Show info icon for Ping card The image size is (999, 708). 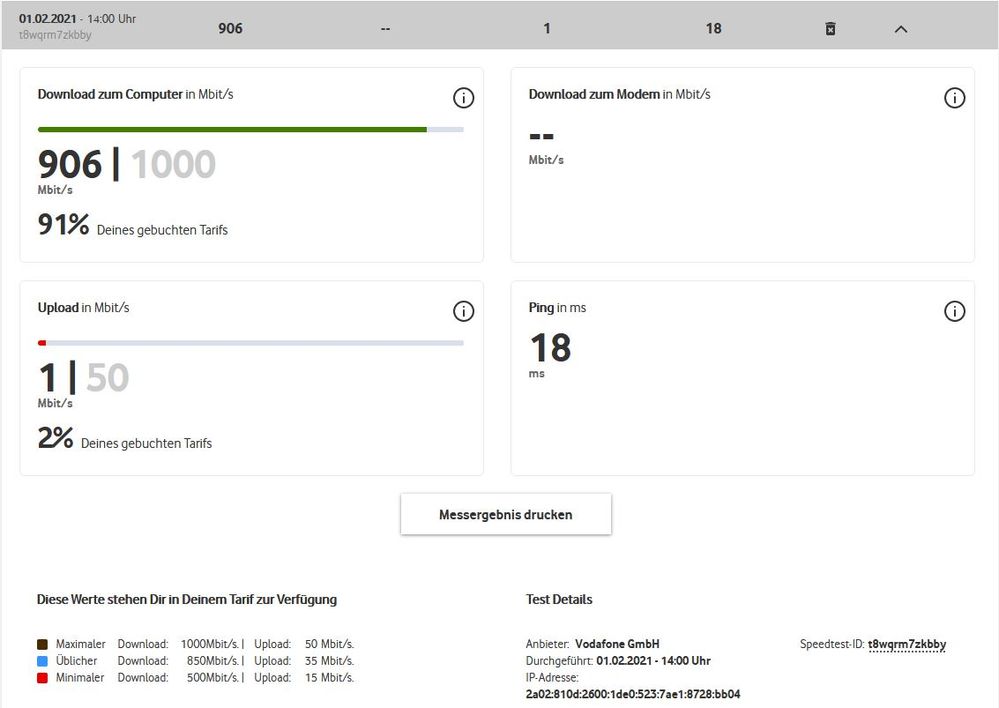click(954, 312)
